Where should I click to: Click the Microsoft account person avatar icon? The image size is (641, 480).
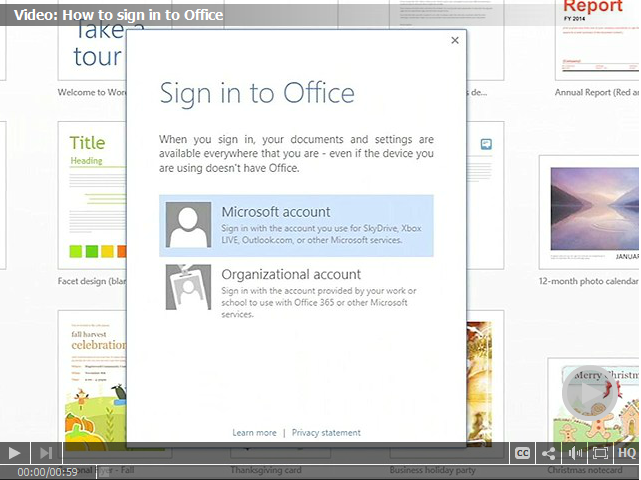coord(188,224)
